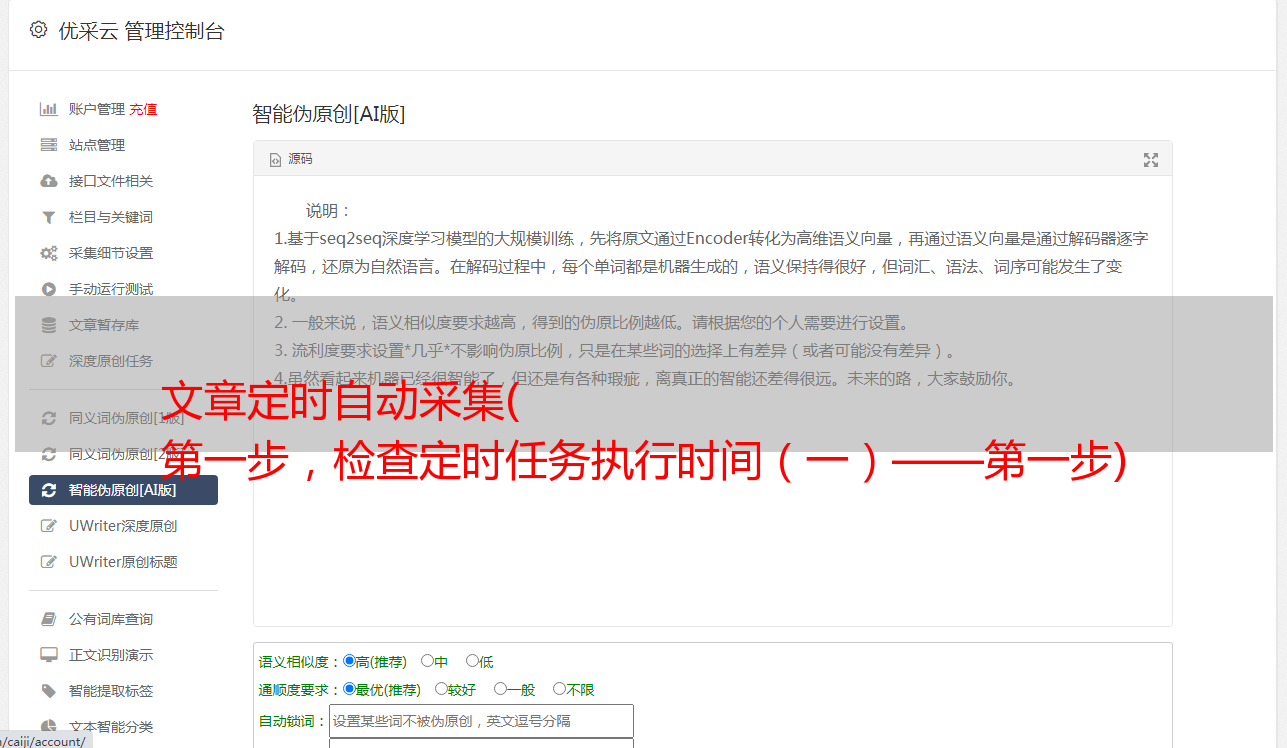This screenshot has width=1287, height=748.
Task: Select 最优(推荐) for 通顺度要求
Action: pyautogui.click(x=349, y=689)
